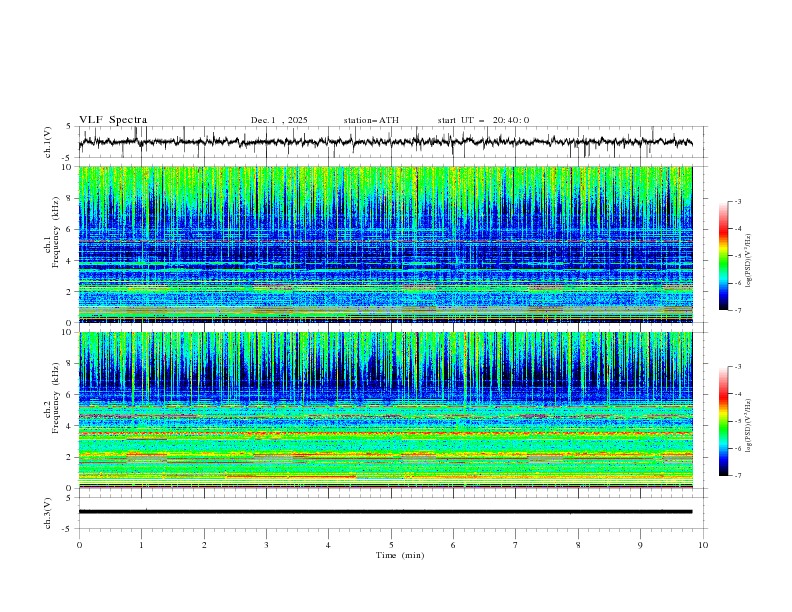Click the "10" minute tick on the time axis

(x=703, y=545)
